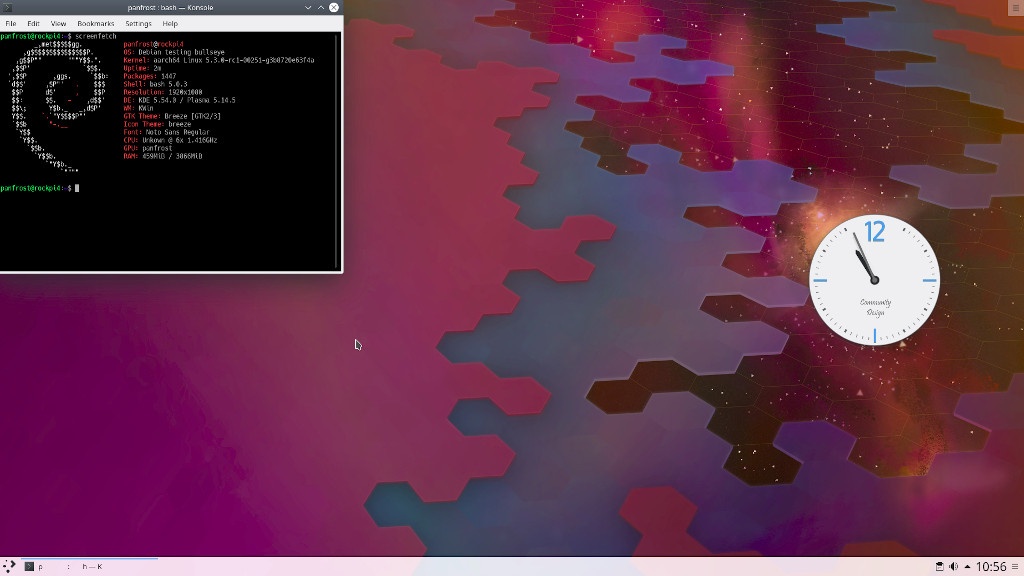Click the 'Shell: bash 5.0.3' line
The image size is (1024, 576).
[x=155, y=84]
